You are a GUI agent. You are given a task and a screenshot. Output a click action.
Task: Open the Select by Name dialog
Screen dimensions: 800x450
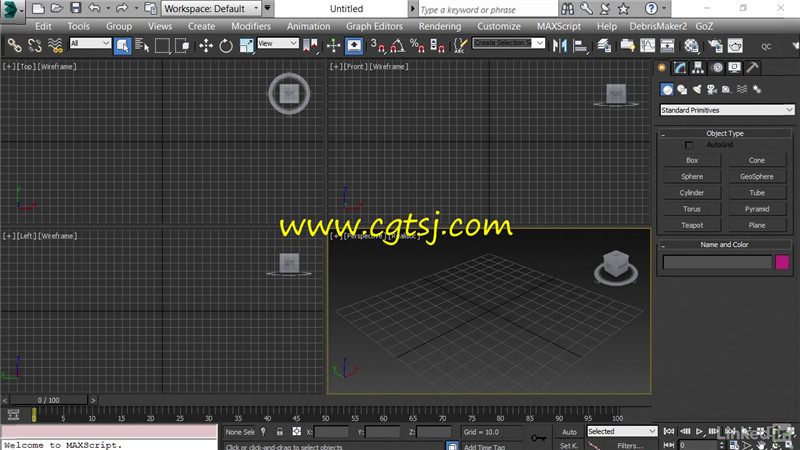[x=142, y=46]
